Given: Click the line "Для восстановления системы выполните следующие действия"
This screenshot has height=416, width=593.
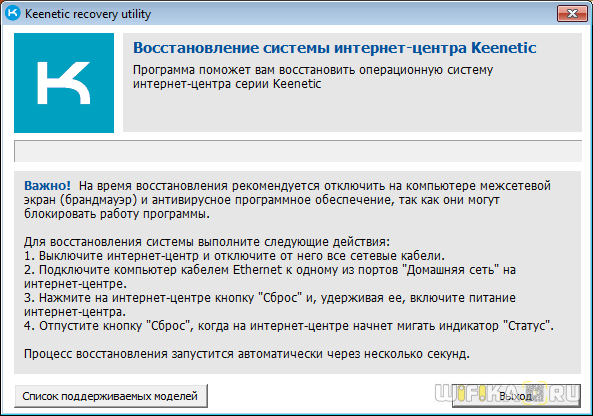Looking at the screenshot, I should [x=207, y=242].
